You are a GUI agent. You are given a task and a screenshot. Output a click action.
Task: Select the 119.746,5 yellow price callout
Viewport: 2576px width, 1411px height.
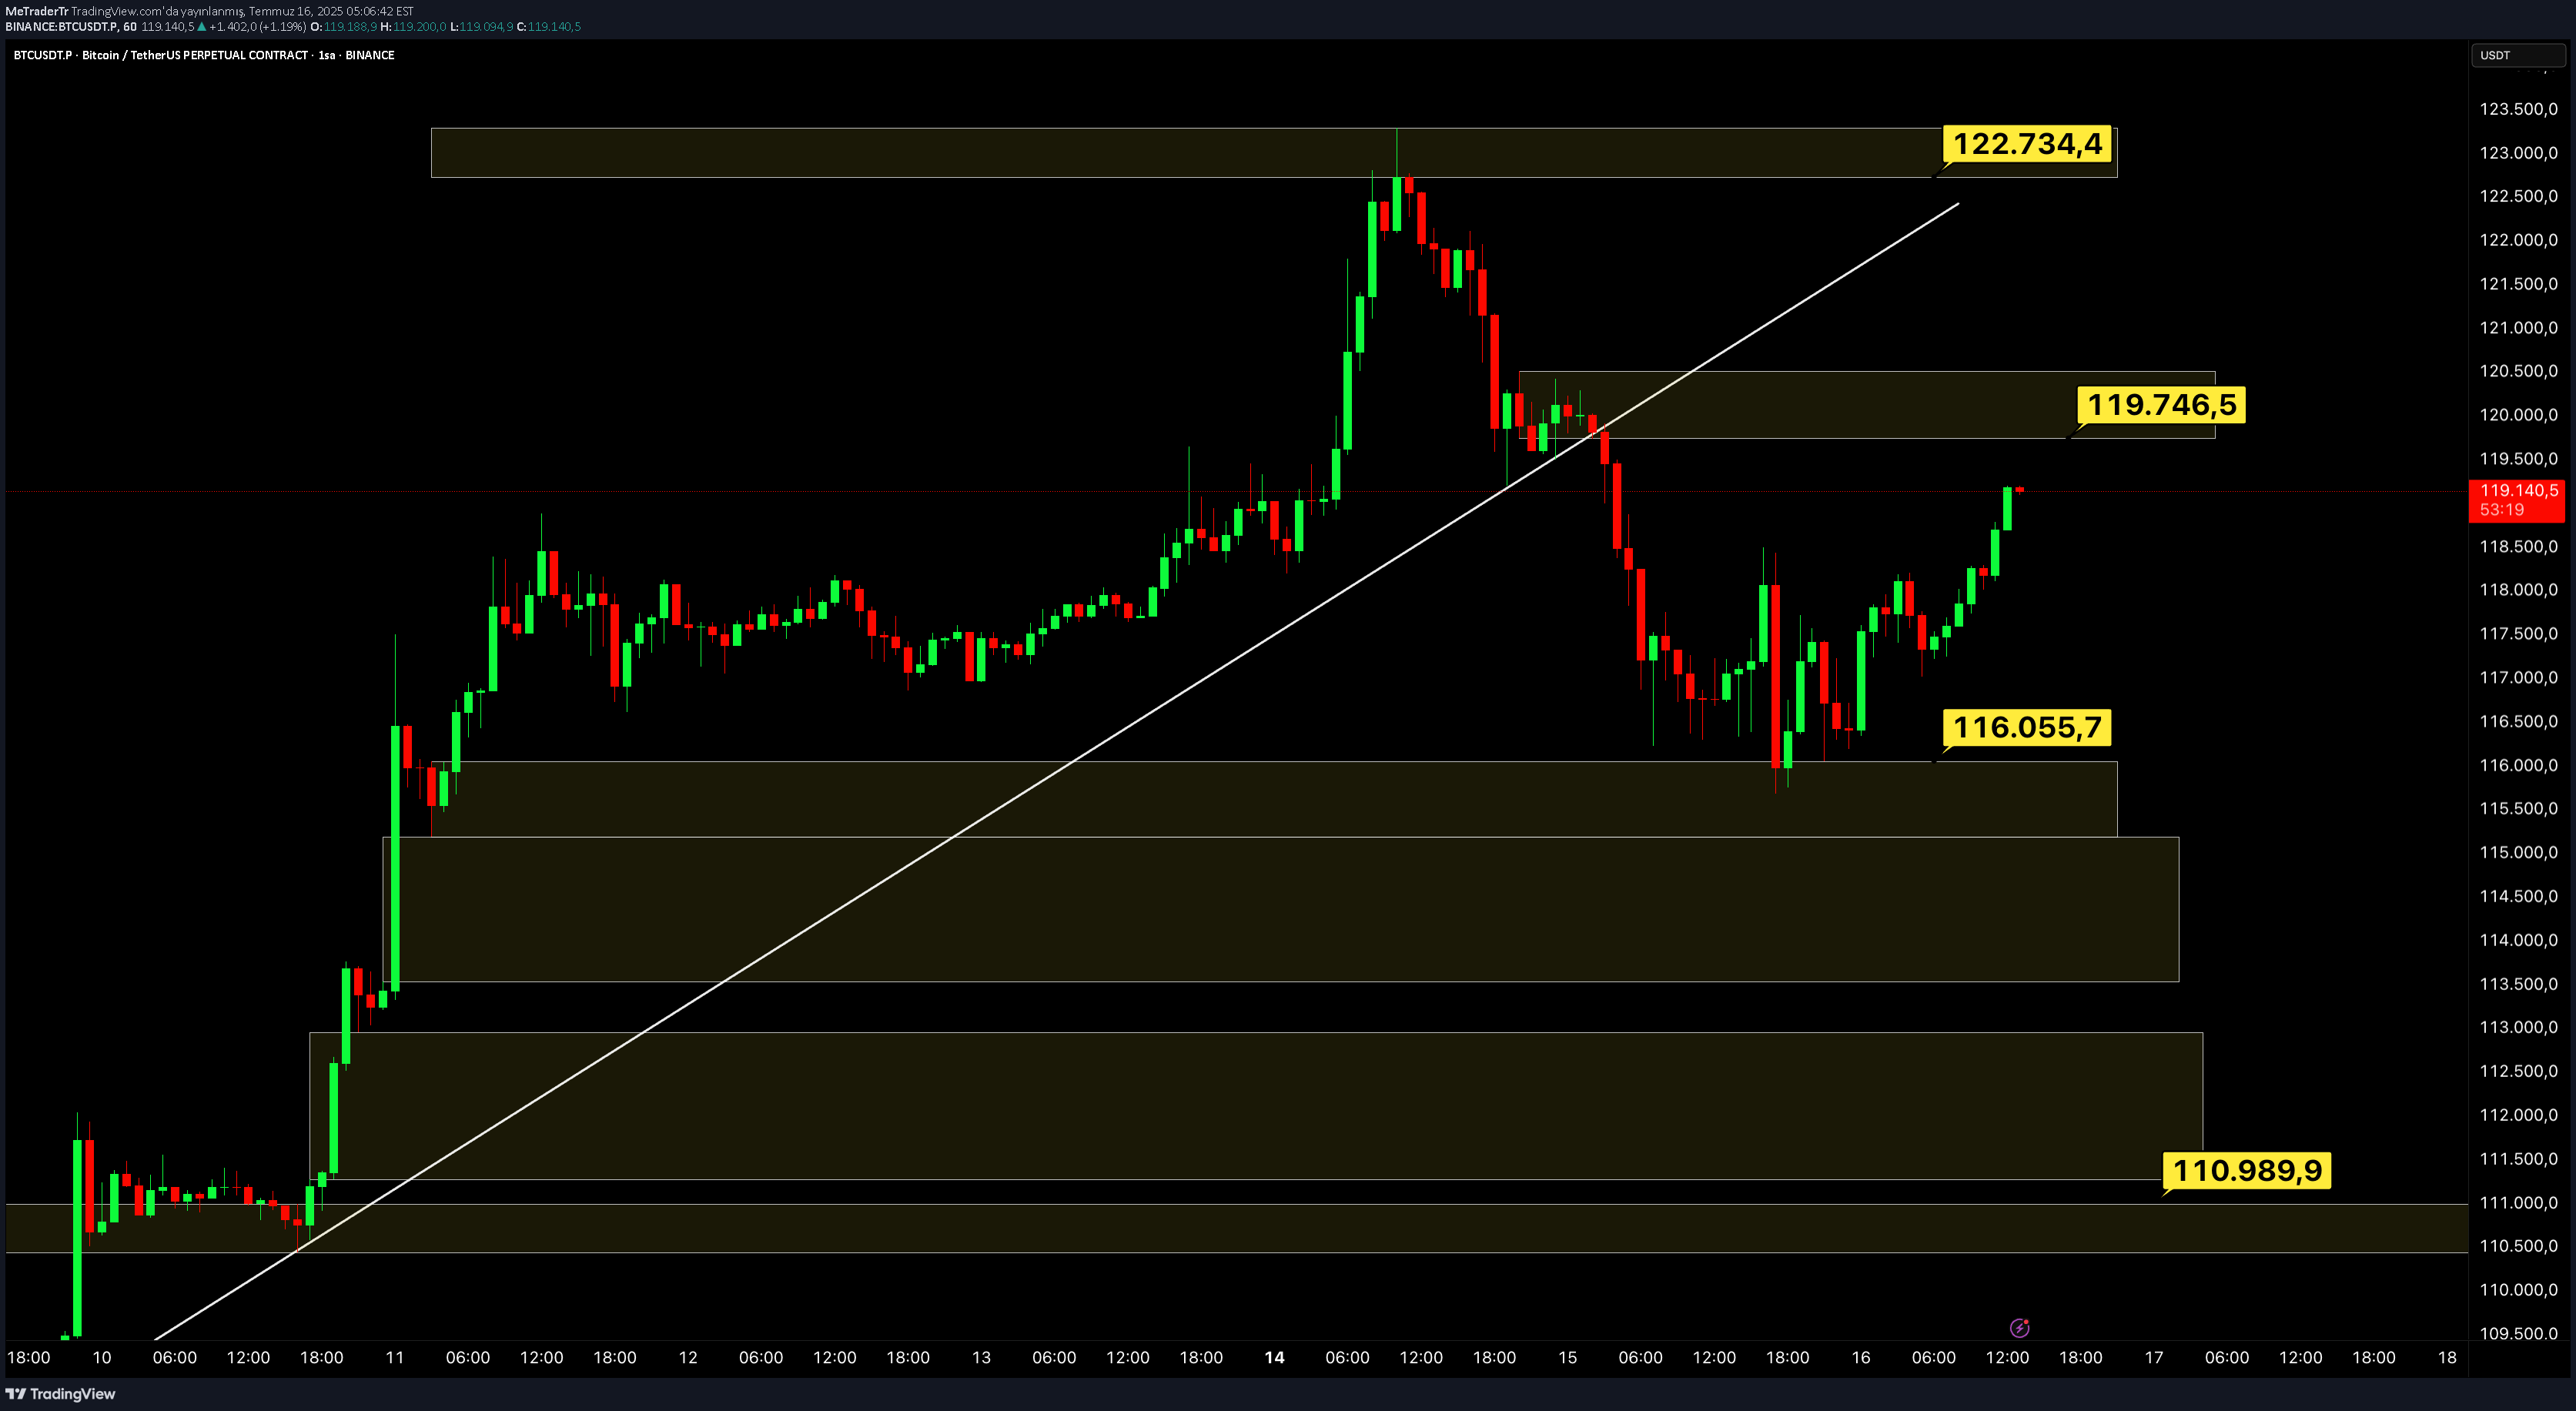click(2161, 405)
